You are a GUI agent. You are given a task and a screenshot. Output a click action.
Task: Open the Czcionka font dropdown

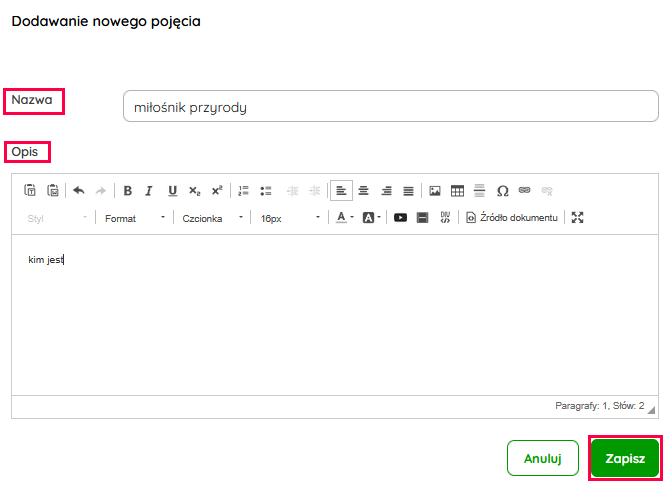point(212,217)
